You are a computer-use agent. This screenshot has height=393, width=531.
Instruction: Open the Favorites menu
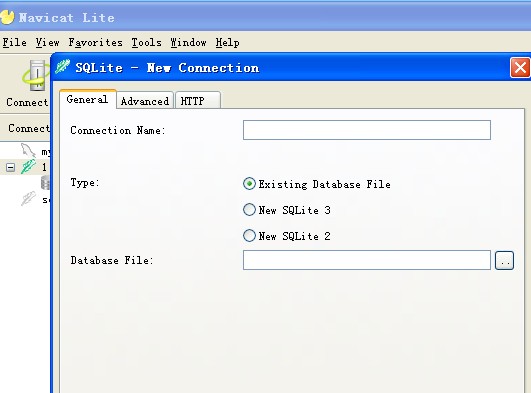click(x=95, y=43)
